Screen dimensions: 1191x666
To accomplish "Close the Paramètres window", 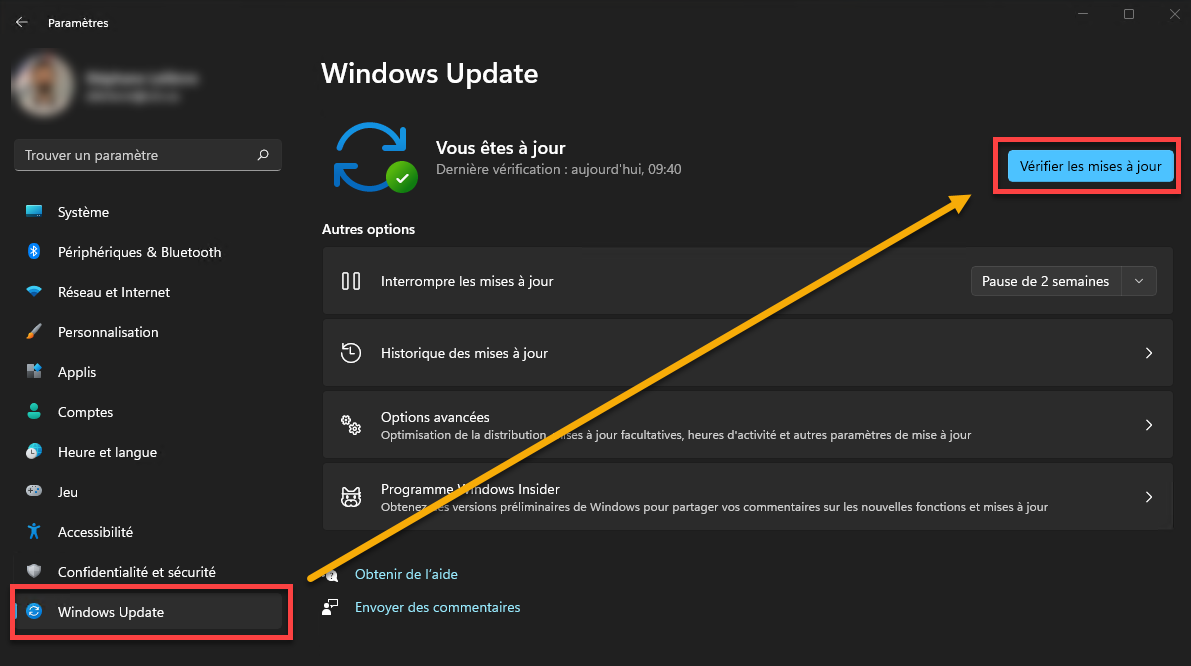I will [x=1174, y=14].
